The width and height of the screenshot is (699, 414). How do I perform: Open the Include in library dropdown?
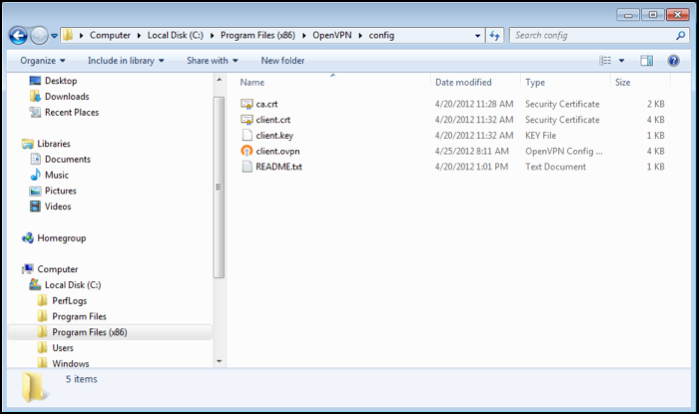click(x=125, y=60)
